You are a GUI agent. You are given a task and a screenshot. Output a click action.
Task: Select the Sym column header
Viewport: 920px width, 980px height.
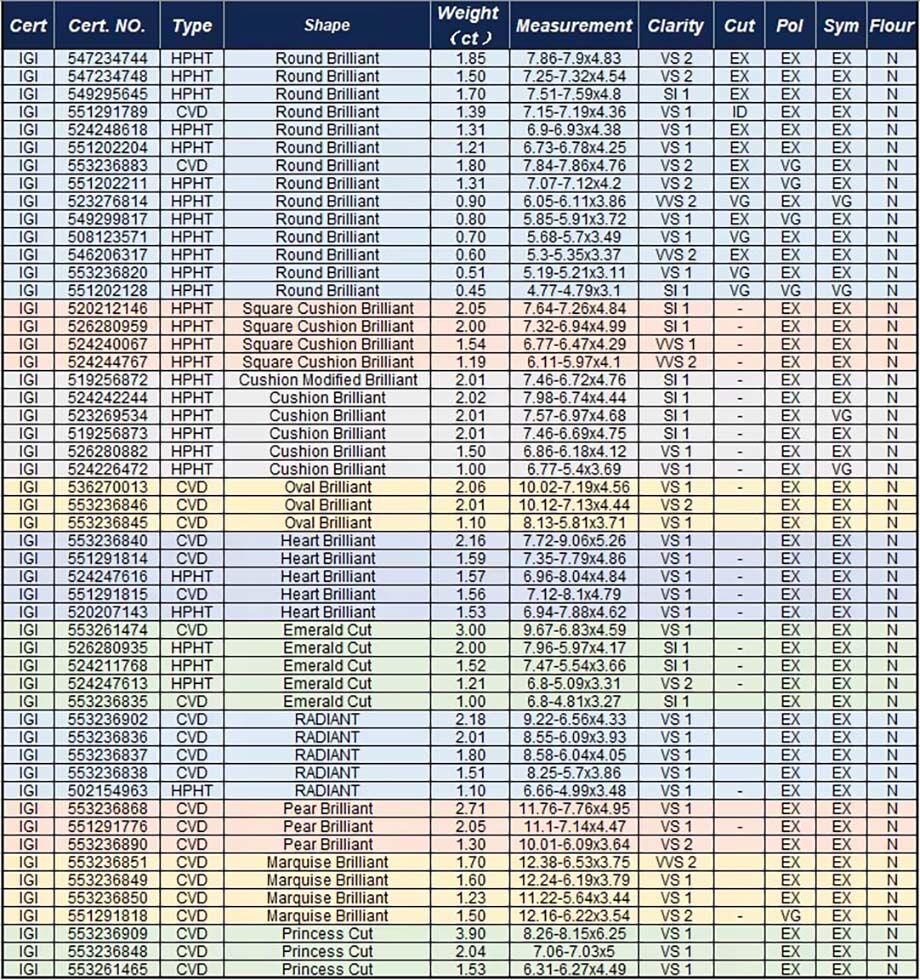841,26
